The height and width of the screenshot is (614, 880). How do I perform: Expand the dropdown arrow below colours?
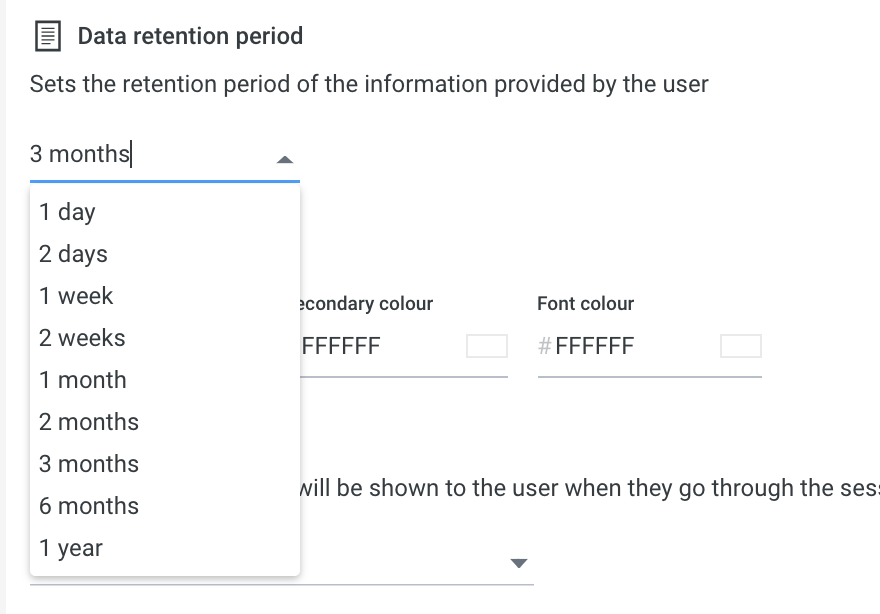pos(519,563)
